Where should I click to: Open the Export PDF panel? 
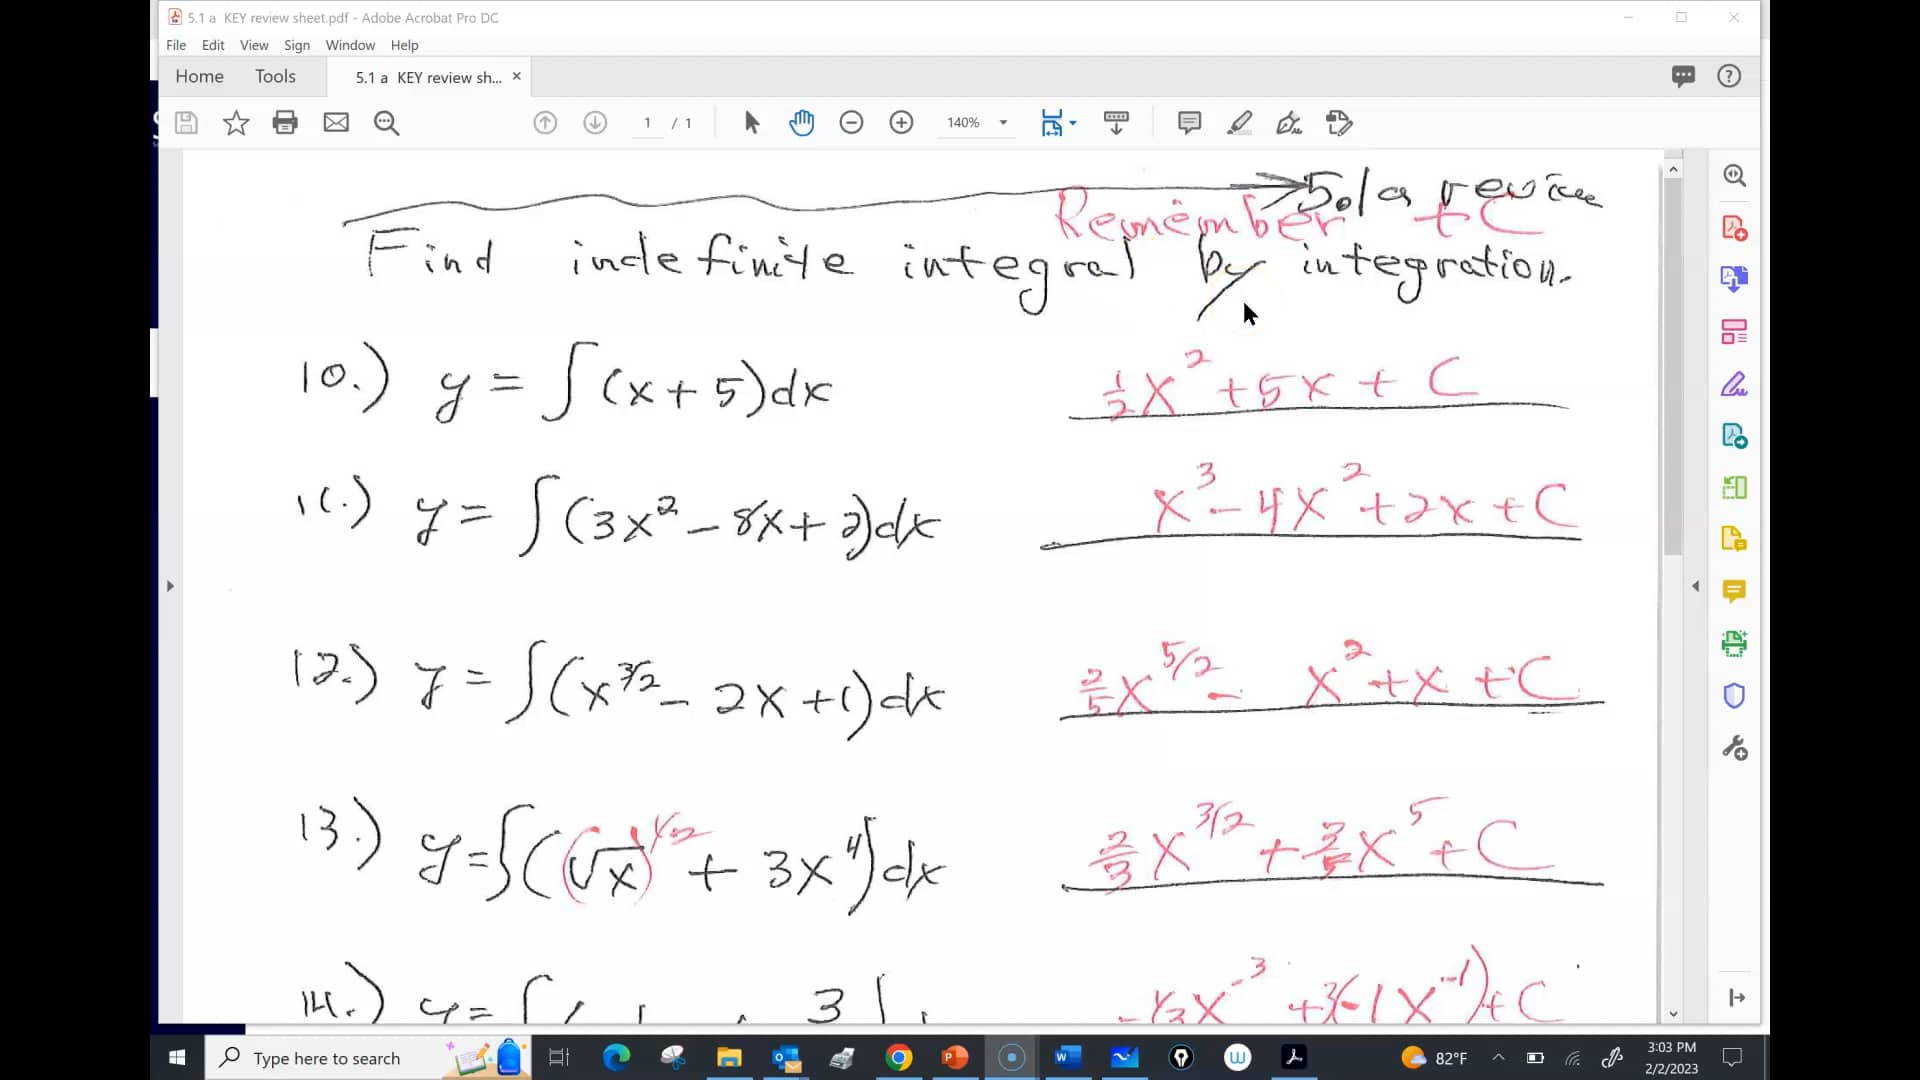(1735, 279)
